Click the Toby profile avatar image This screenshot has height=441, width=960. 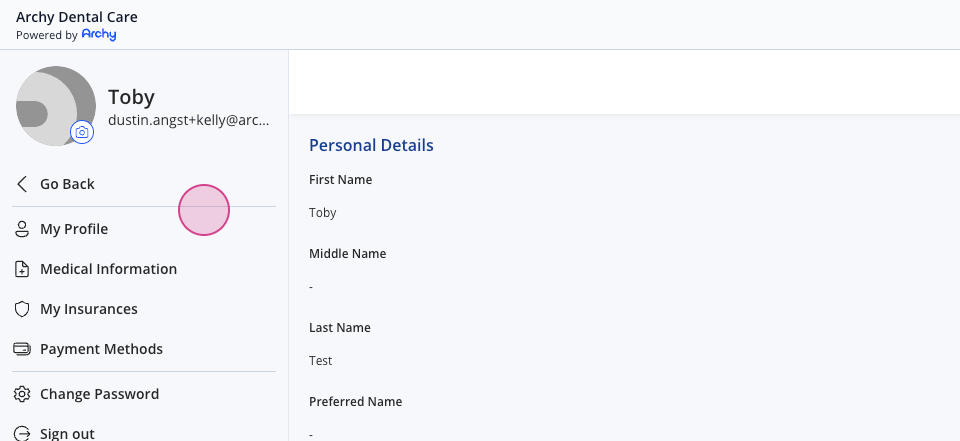point(56,106)
